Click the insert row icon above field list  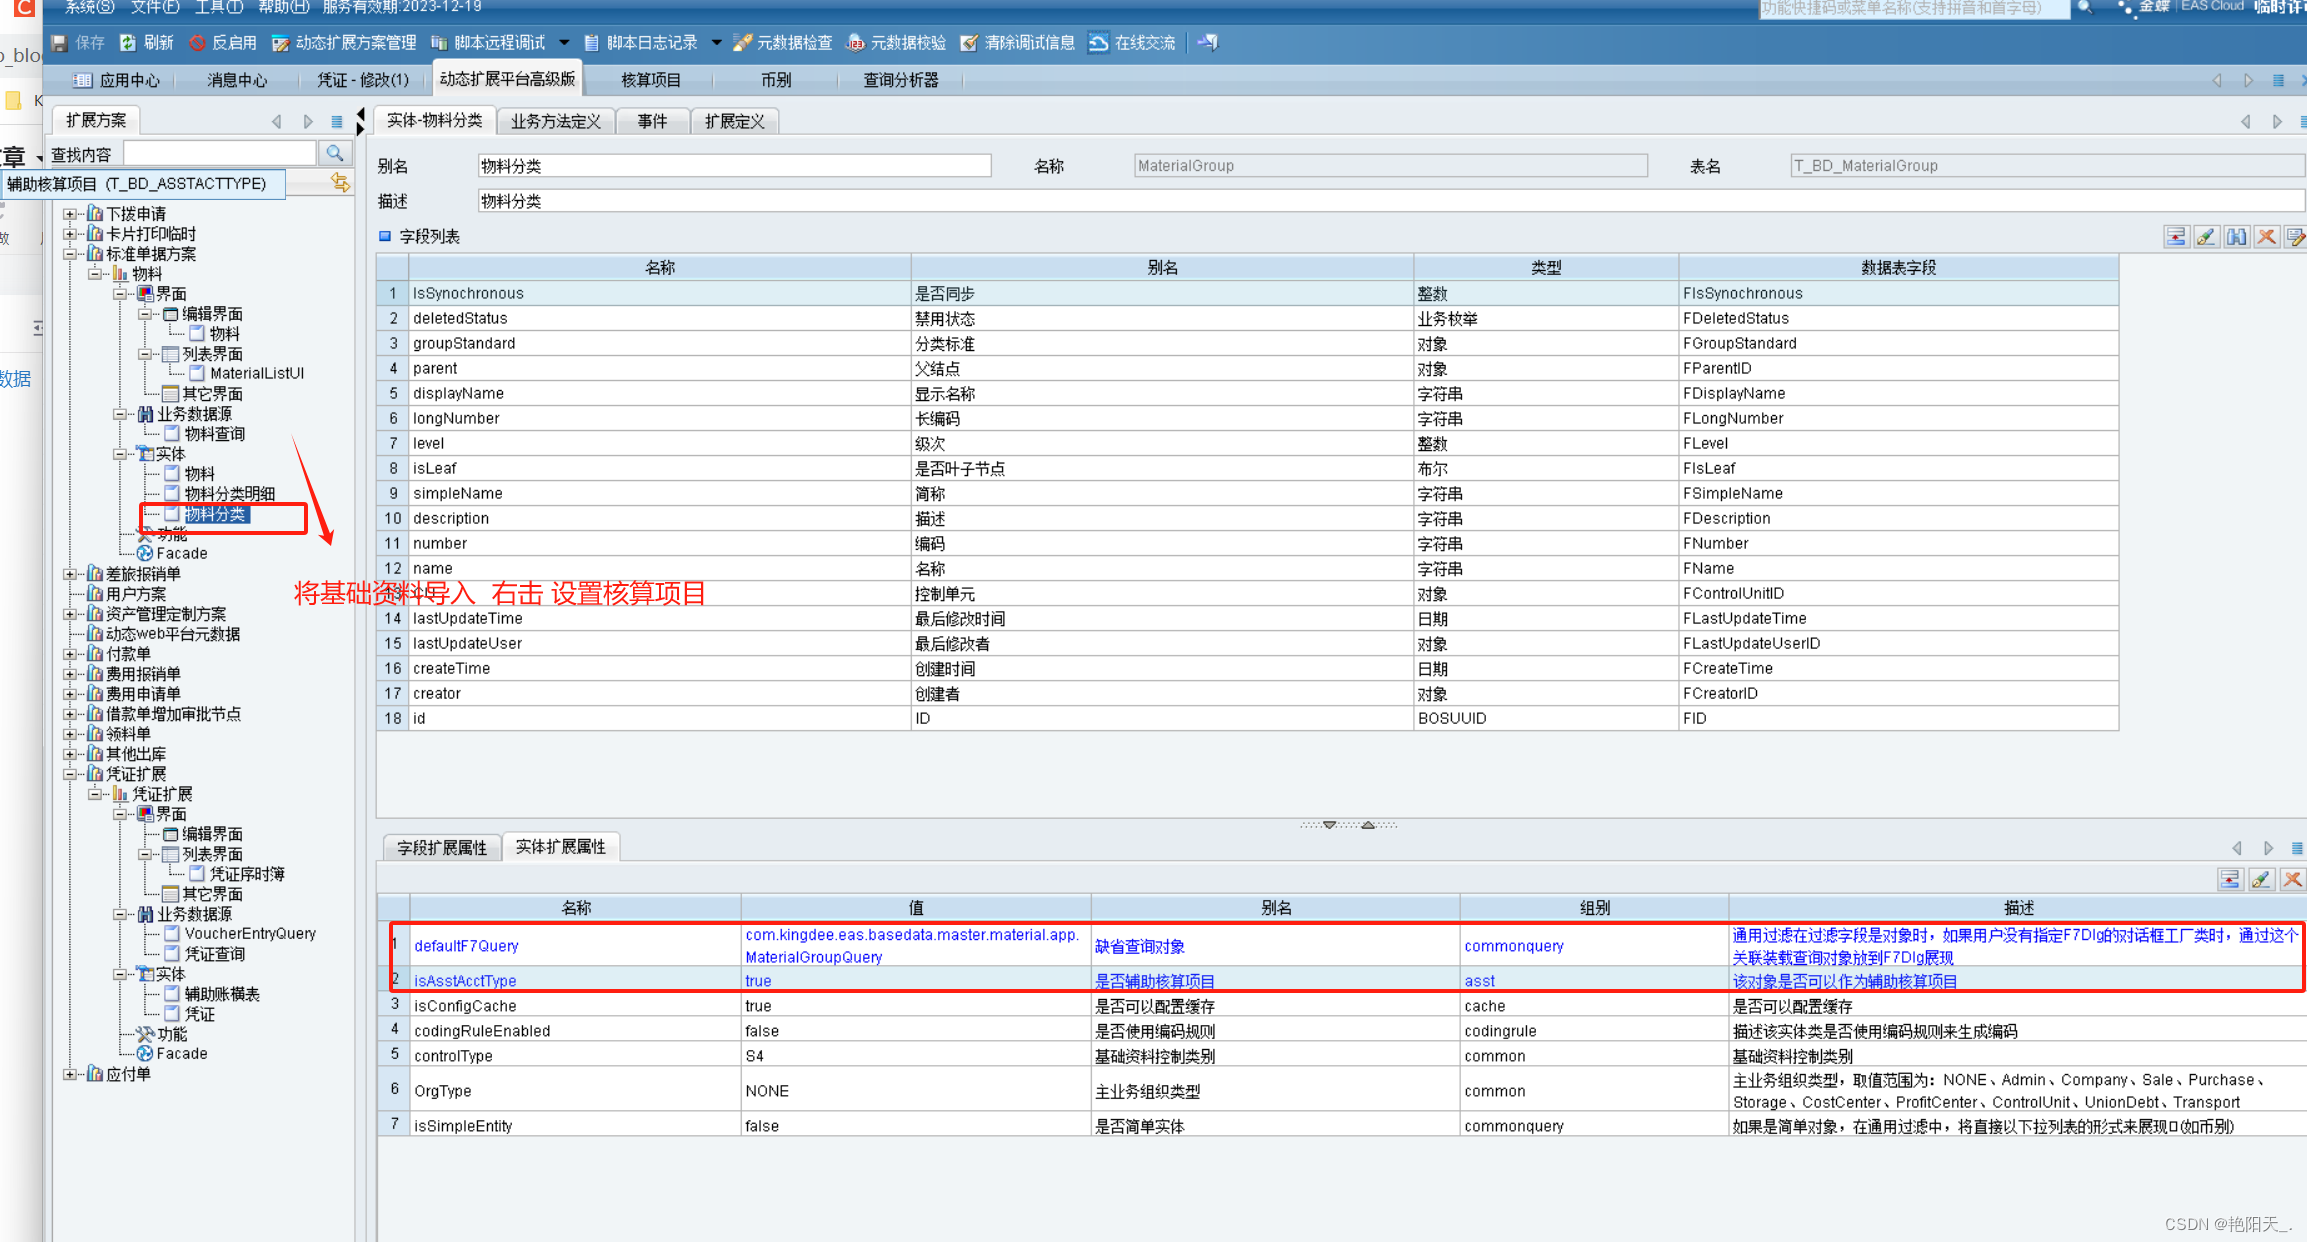2176,237
